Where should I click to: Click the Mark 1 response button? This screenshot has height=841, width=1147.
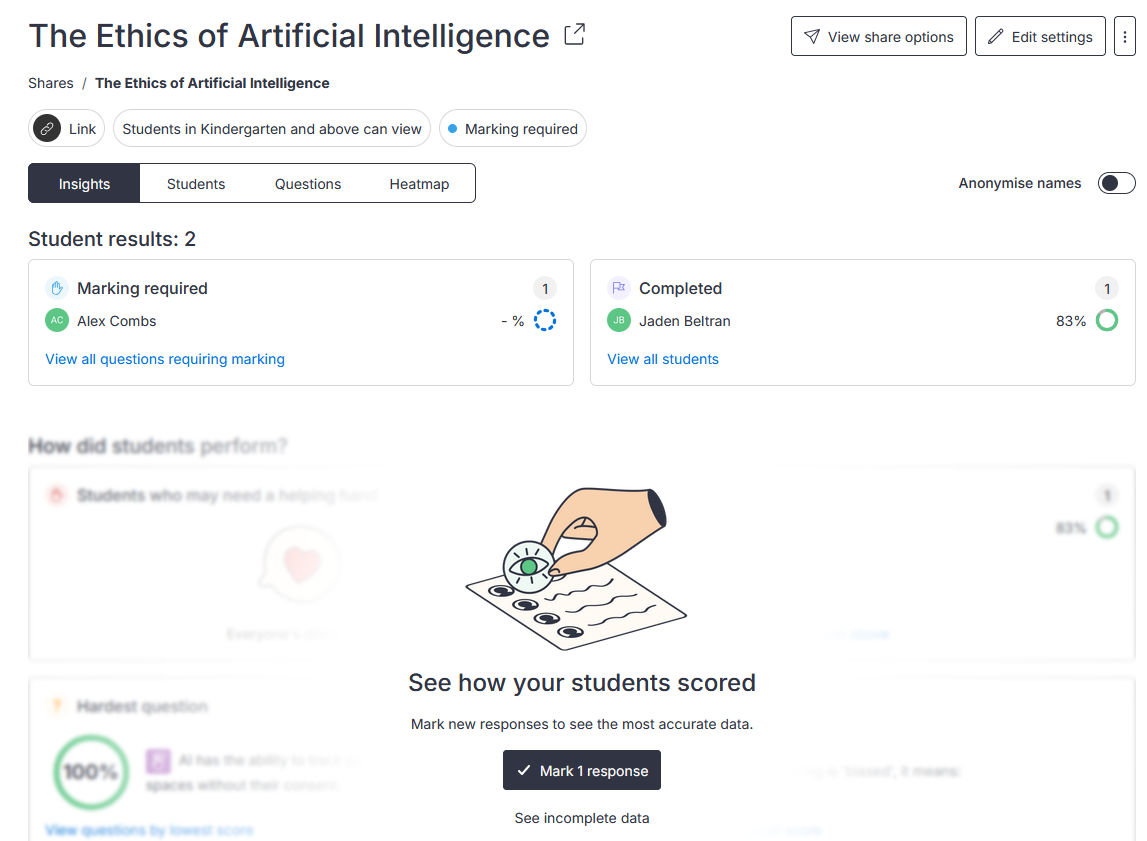[582, 770]
